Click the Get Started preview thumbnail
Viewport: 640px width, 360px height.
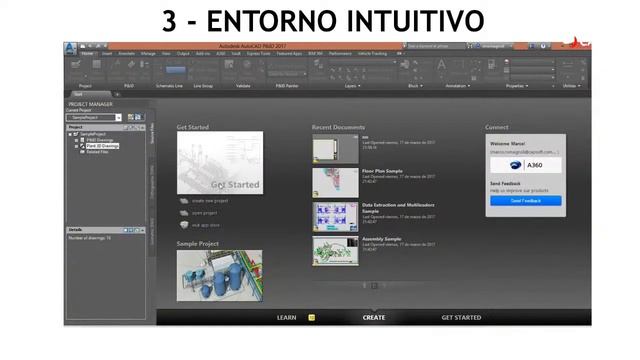220,163
